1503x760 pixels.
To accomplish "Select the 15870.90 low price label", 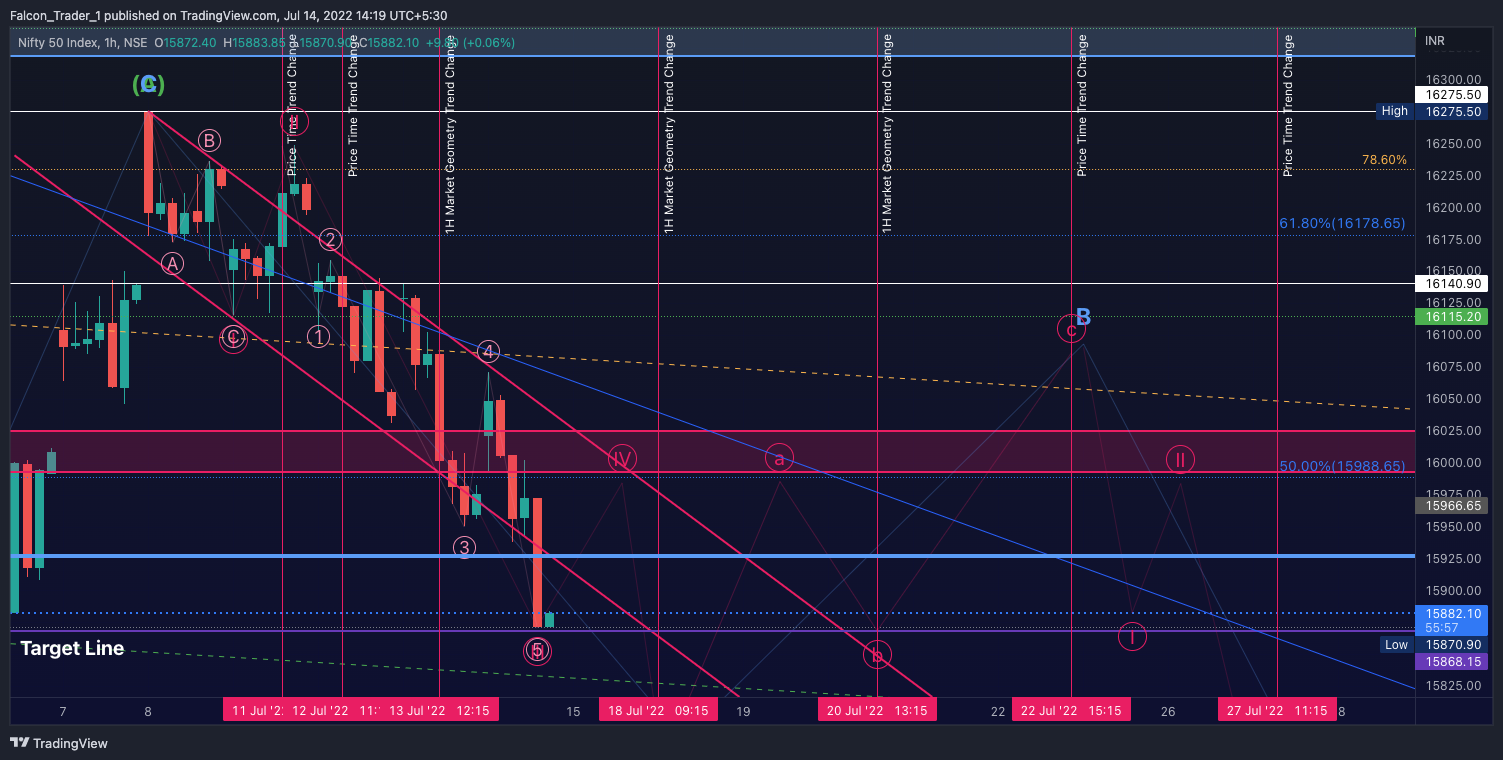I will 1452,645.
